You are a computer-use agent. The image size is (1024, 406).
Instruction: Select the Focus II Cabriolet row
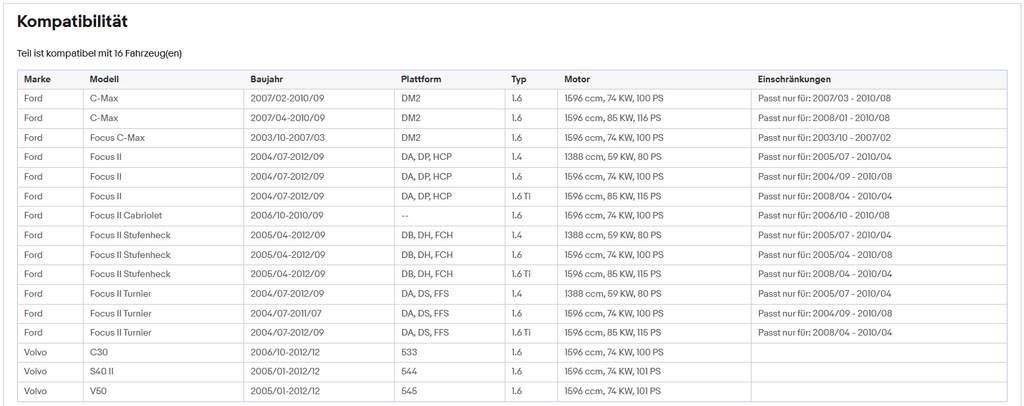pos(512,215)
